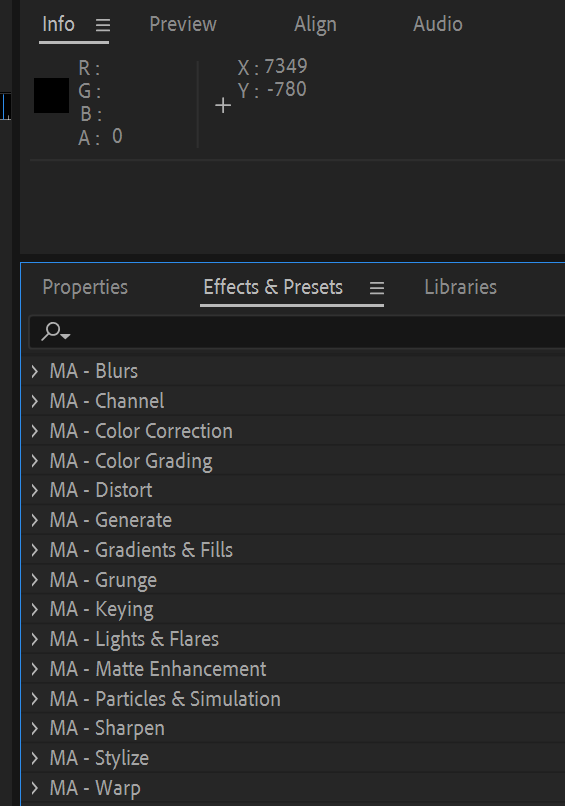This screenshot has height=806, width=565.
Task: Expand the MA - Color Correction folder
Action: 34,431
